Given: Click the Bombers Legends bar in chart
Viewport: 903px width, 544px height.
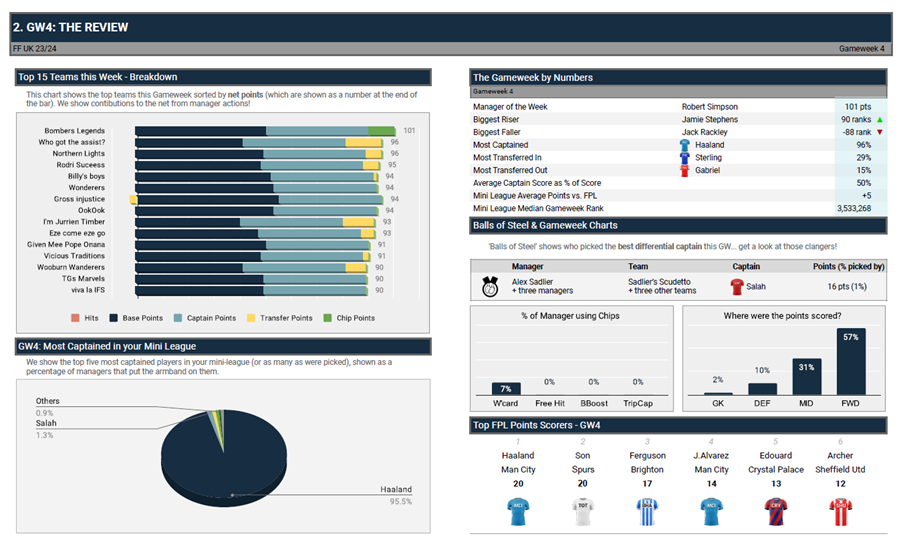Looking at the screenshot, I should pyautogui.click(x=265, y=131).
